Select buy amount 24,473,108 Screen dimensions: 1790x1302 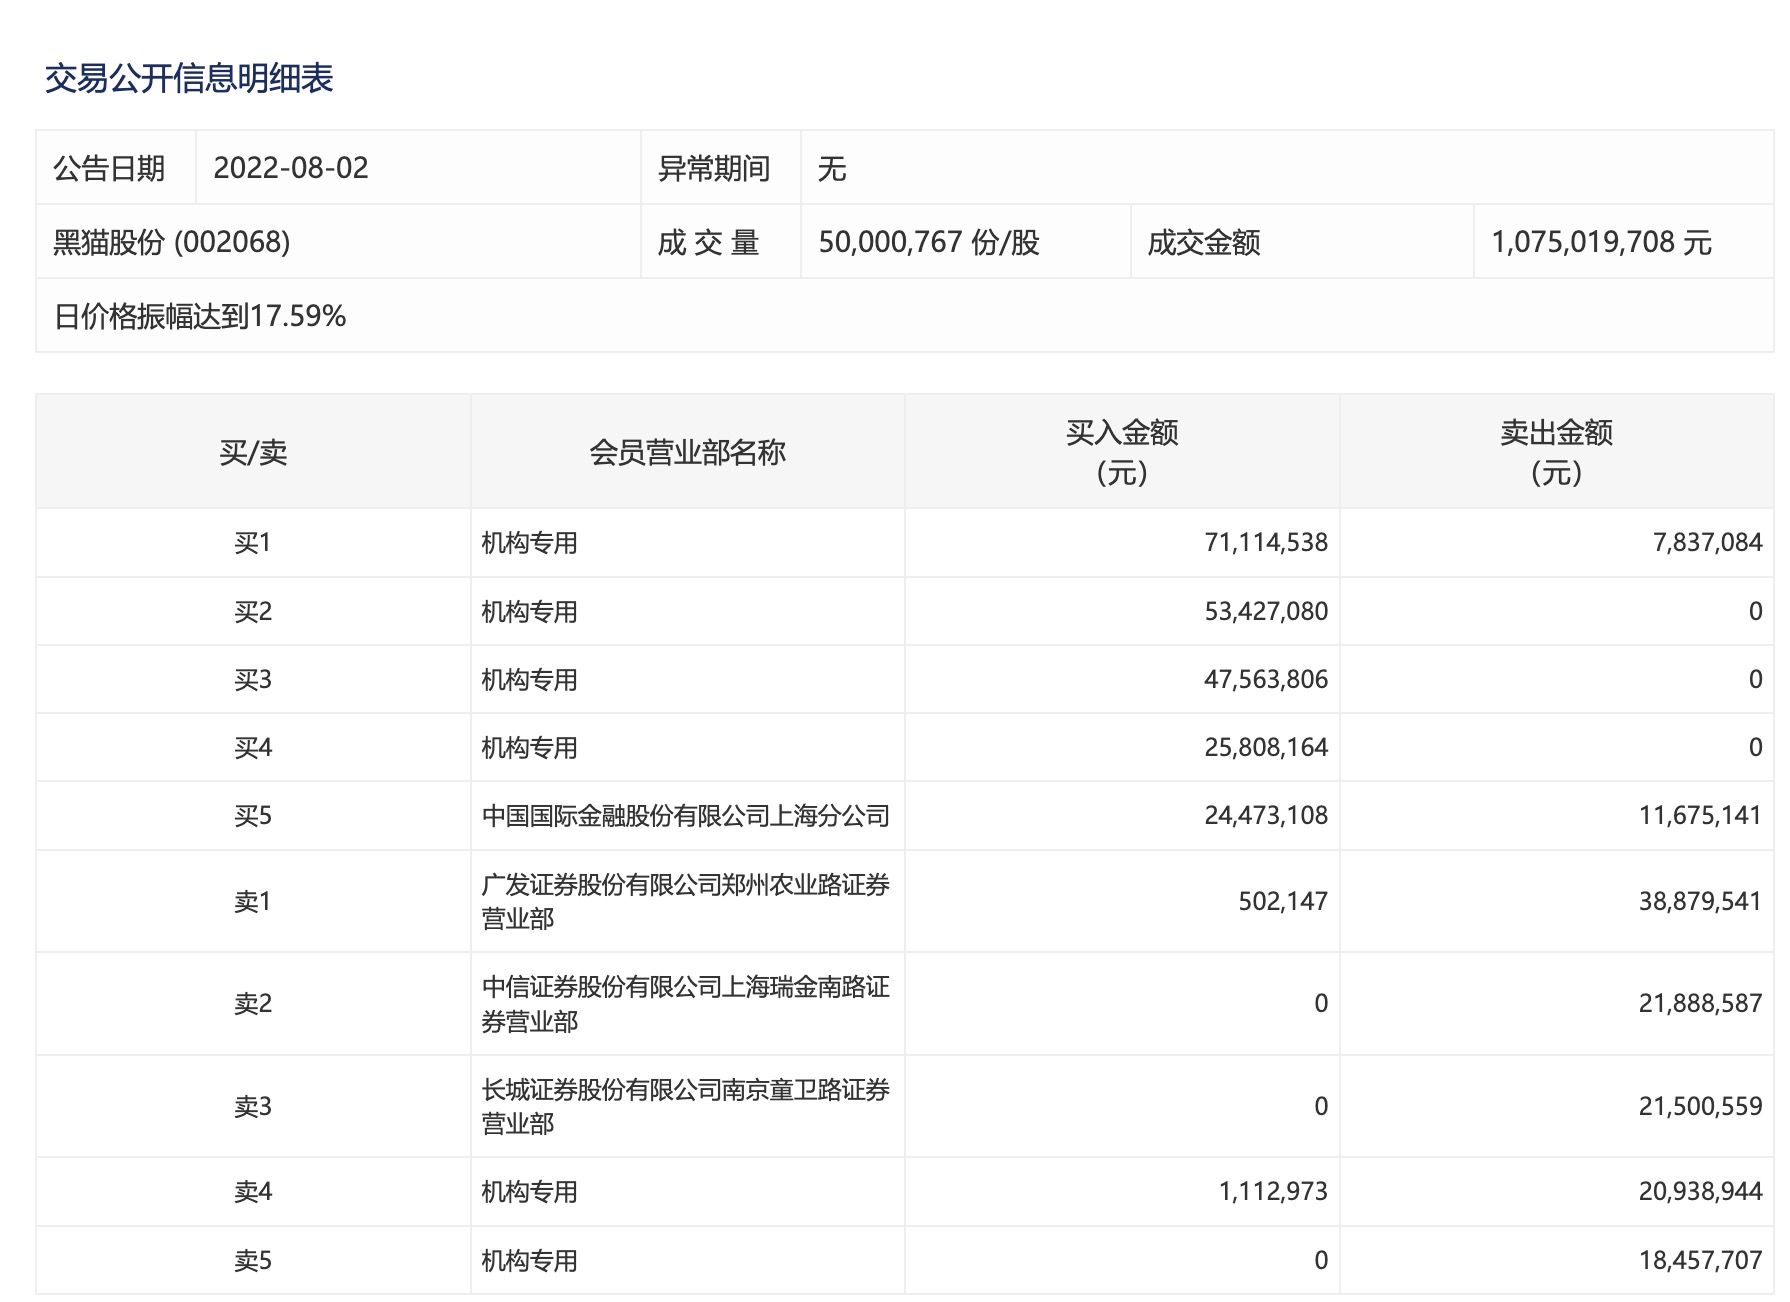(x=1266, y=815)
